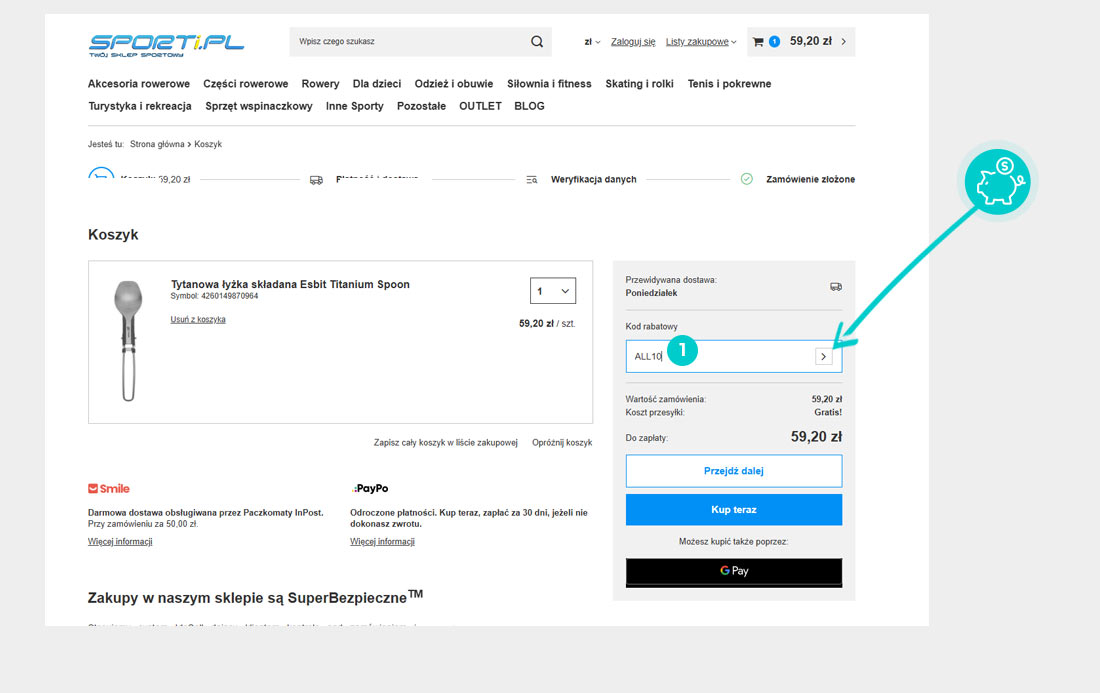Click the Usuń z koszyka link

(x=198, y=320)
